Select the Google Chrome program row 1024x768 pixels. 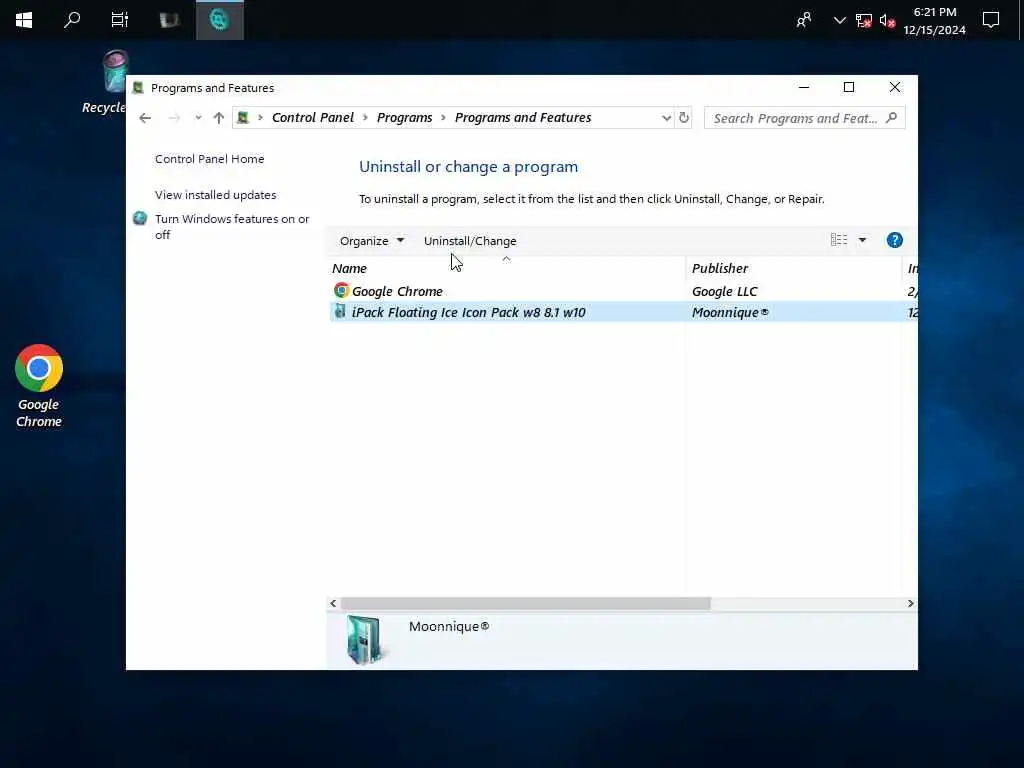pos(623,291)
